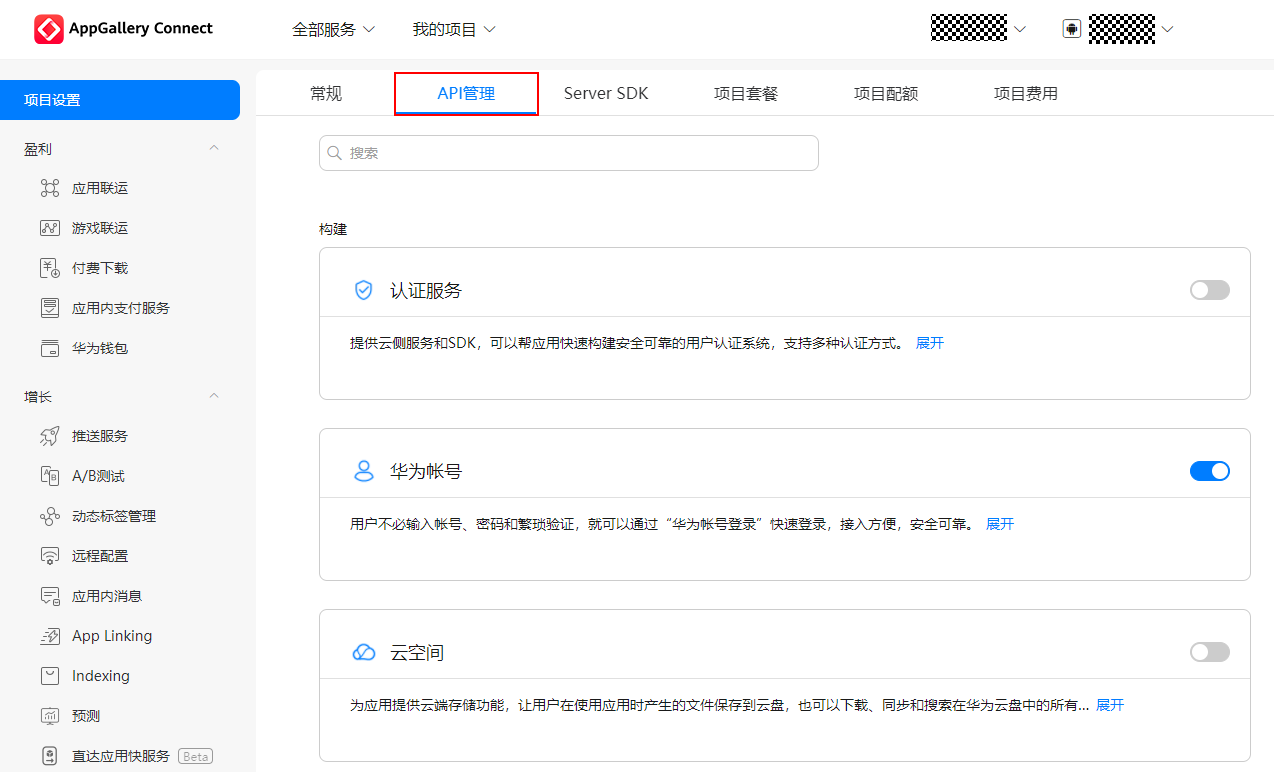This screenshot has height=772, width=1274.
Task: Click 展开 link under 认证服务 description
Action: click(x=929, y=343)
